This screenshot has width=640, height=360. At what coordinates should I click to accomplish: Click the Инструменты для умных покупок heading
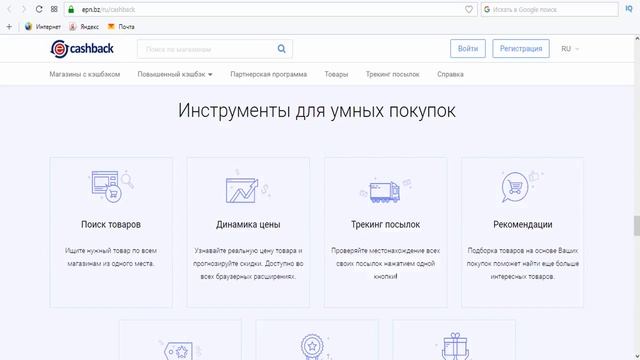[x=317, y=111]
